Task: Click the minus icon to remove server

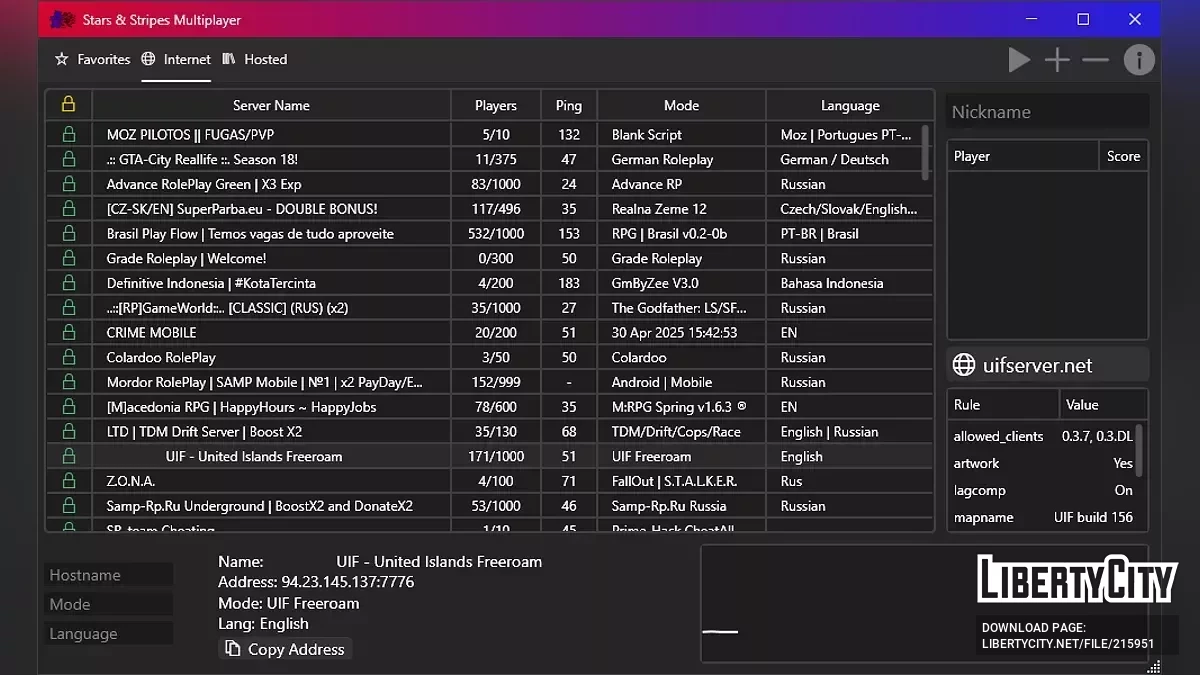Action: click(1096, 60)
